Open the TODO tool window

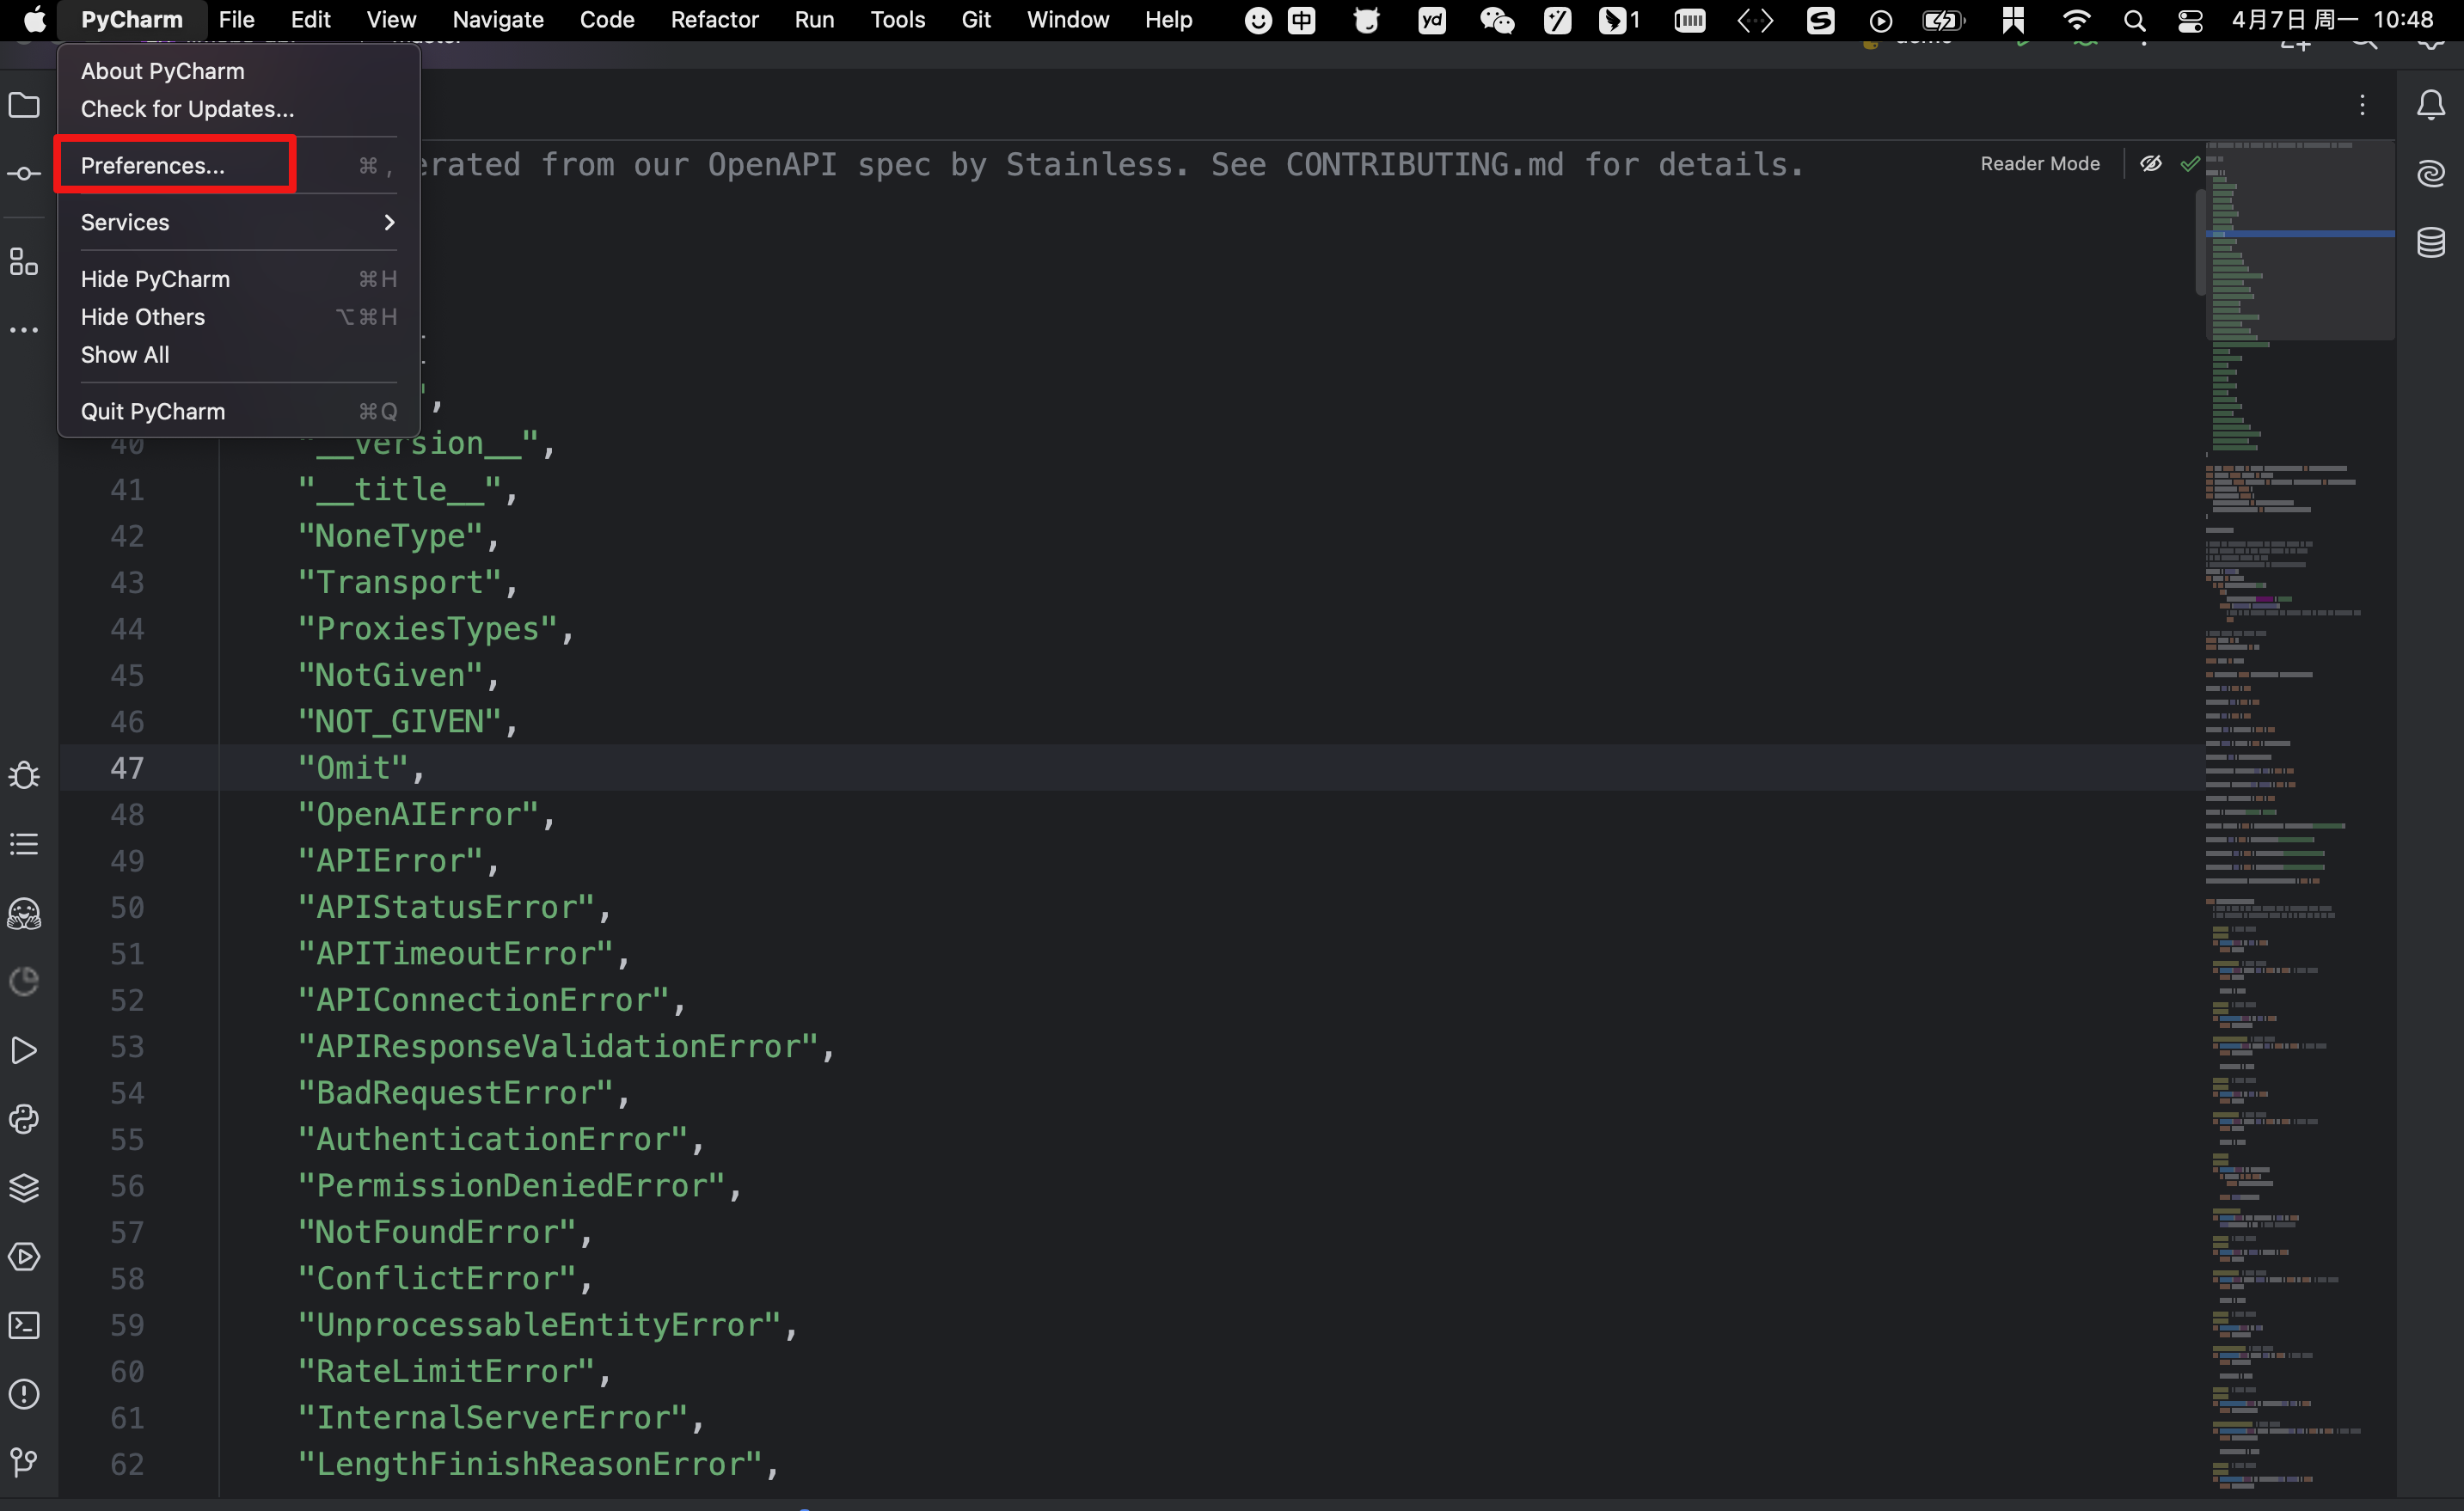[24, 843]
